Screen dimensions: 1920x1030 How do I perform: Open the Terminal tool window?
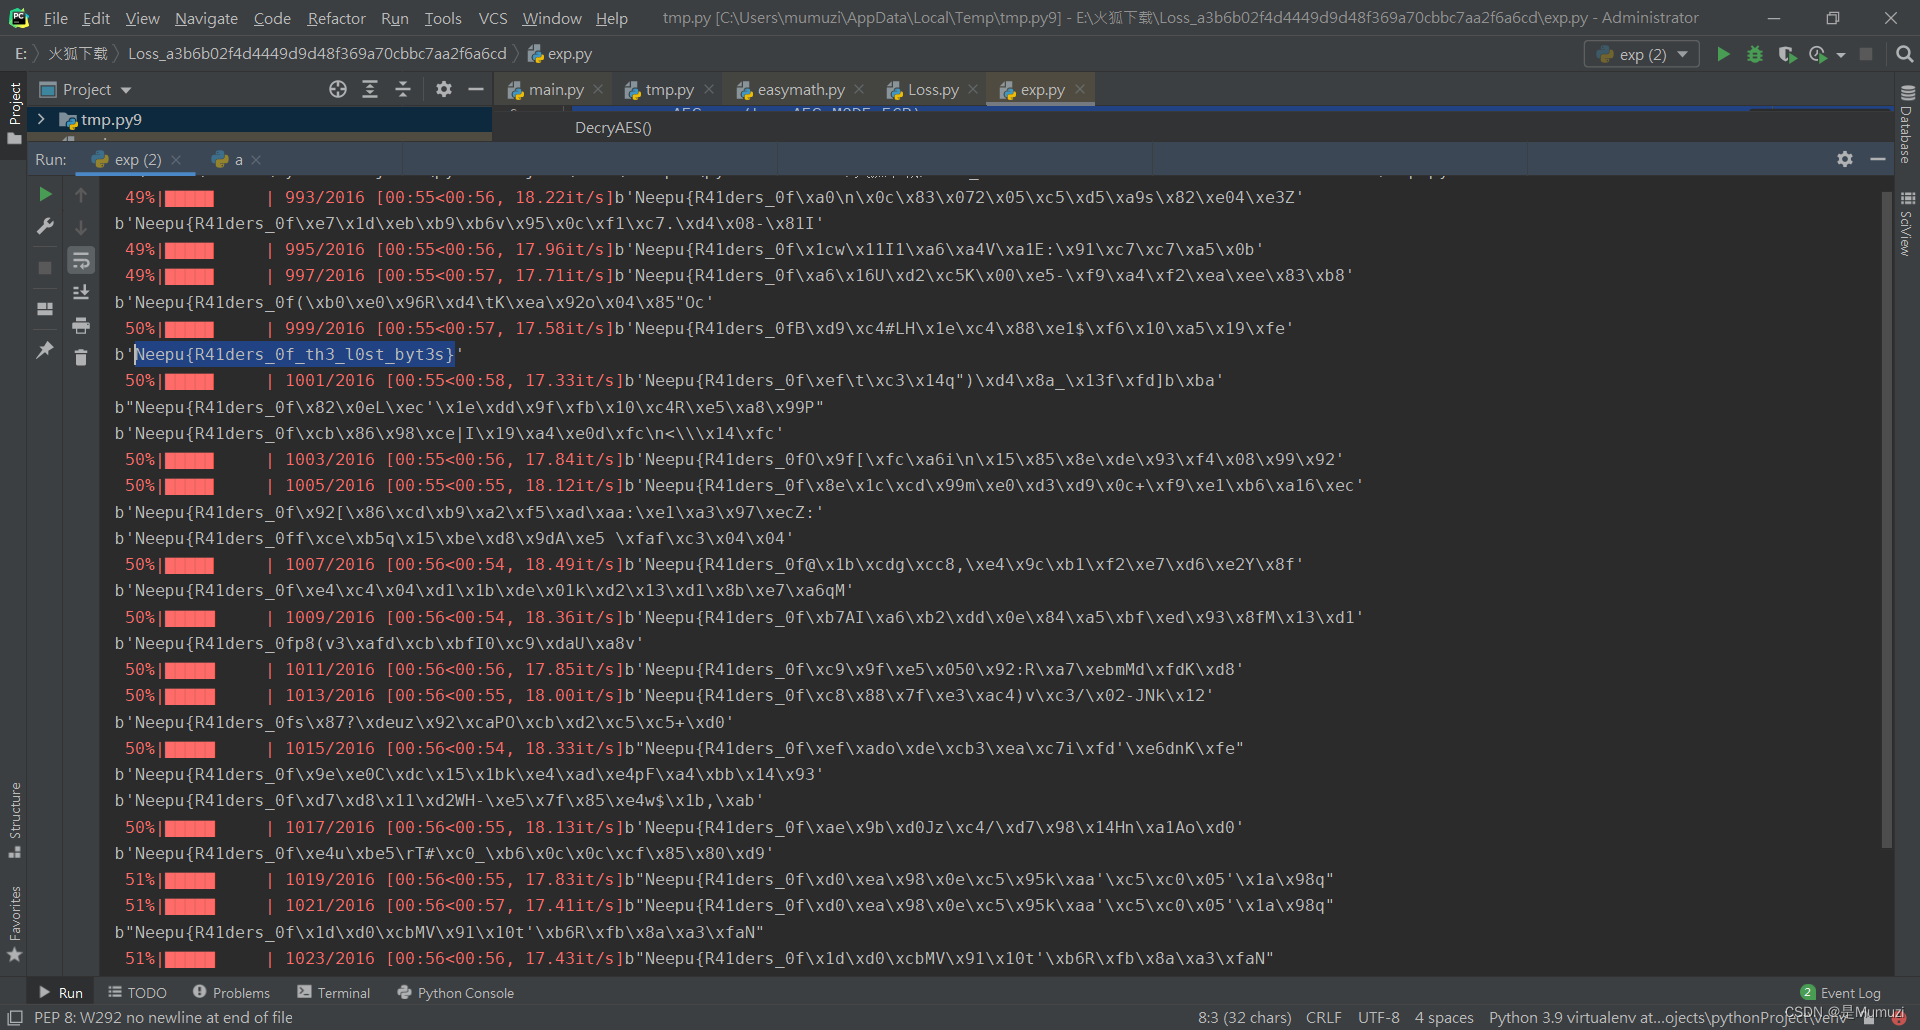(x=334, y=993)
